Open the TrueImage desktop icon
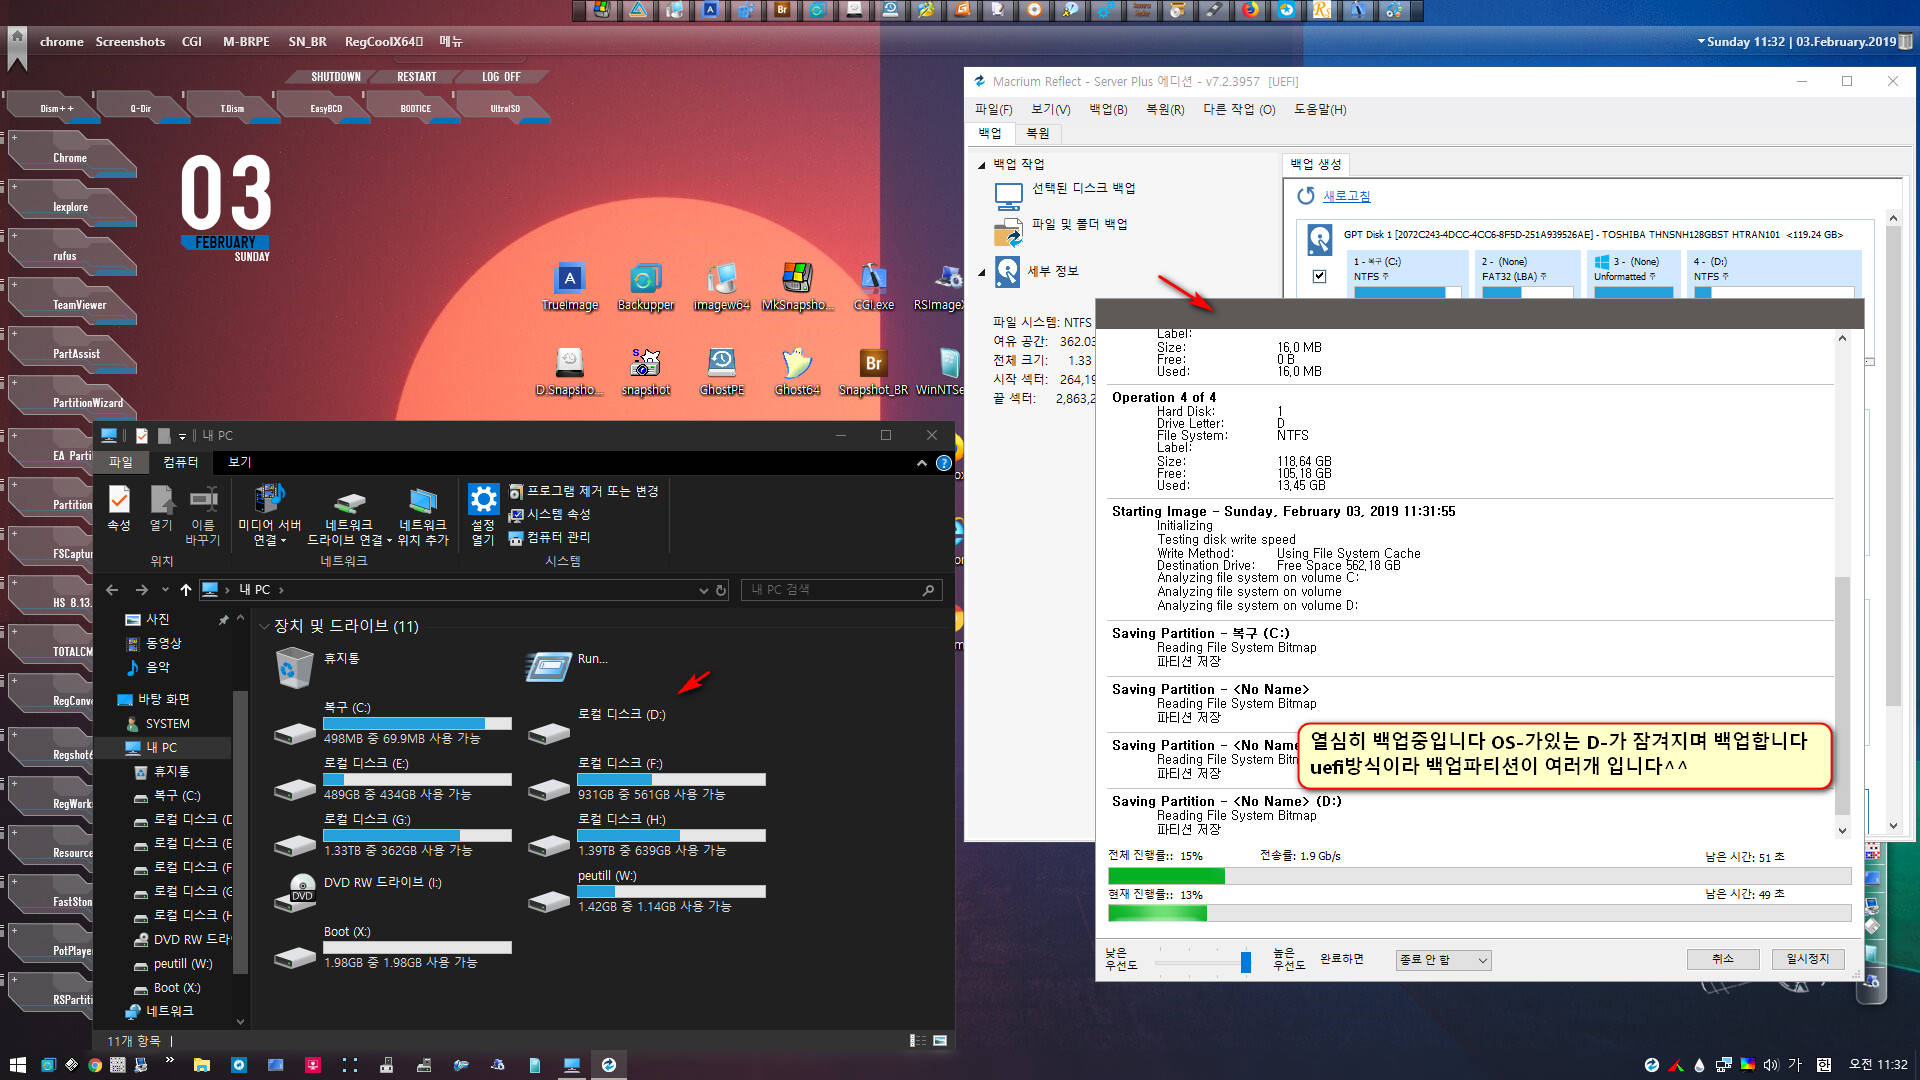 pyautogui.click(x=569, y=286)
